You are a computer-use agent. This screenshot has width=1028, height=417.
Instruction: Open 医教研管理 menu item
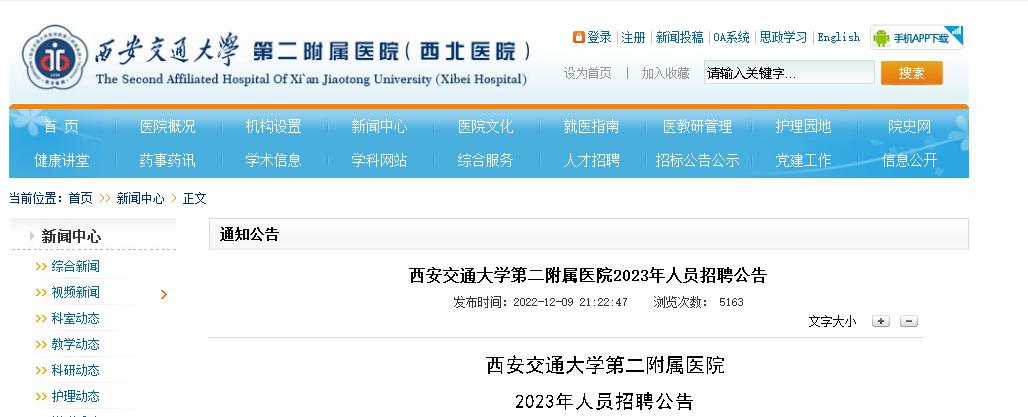(698, 127)
